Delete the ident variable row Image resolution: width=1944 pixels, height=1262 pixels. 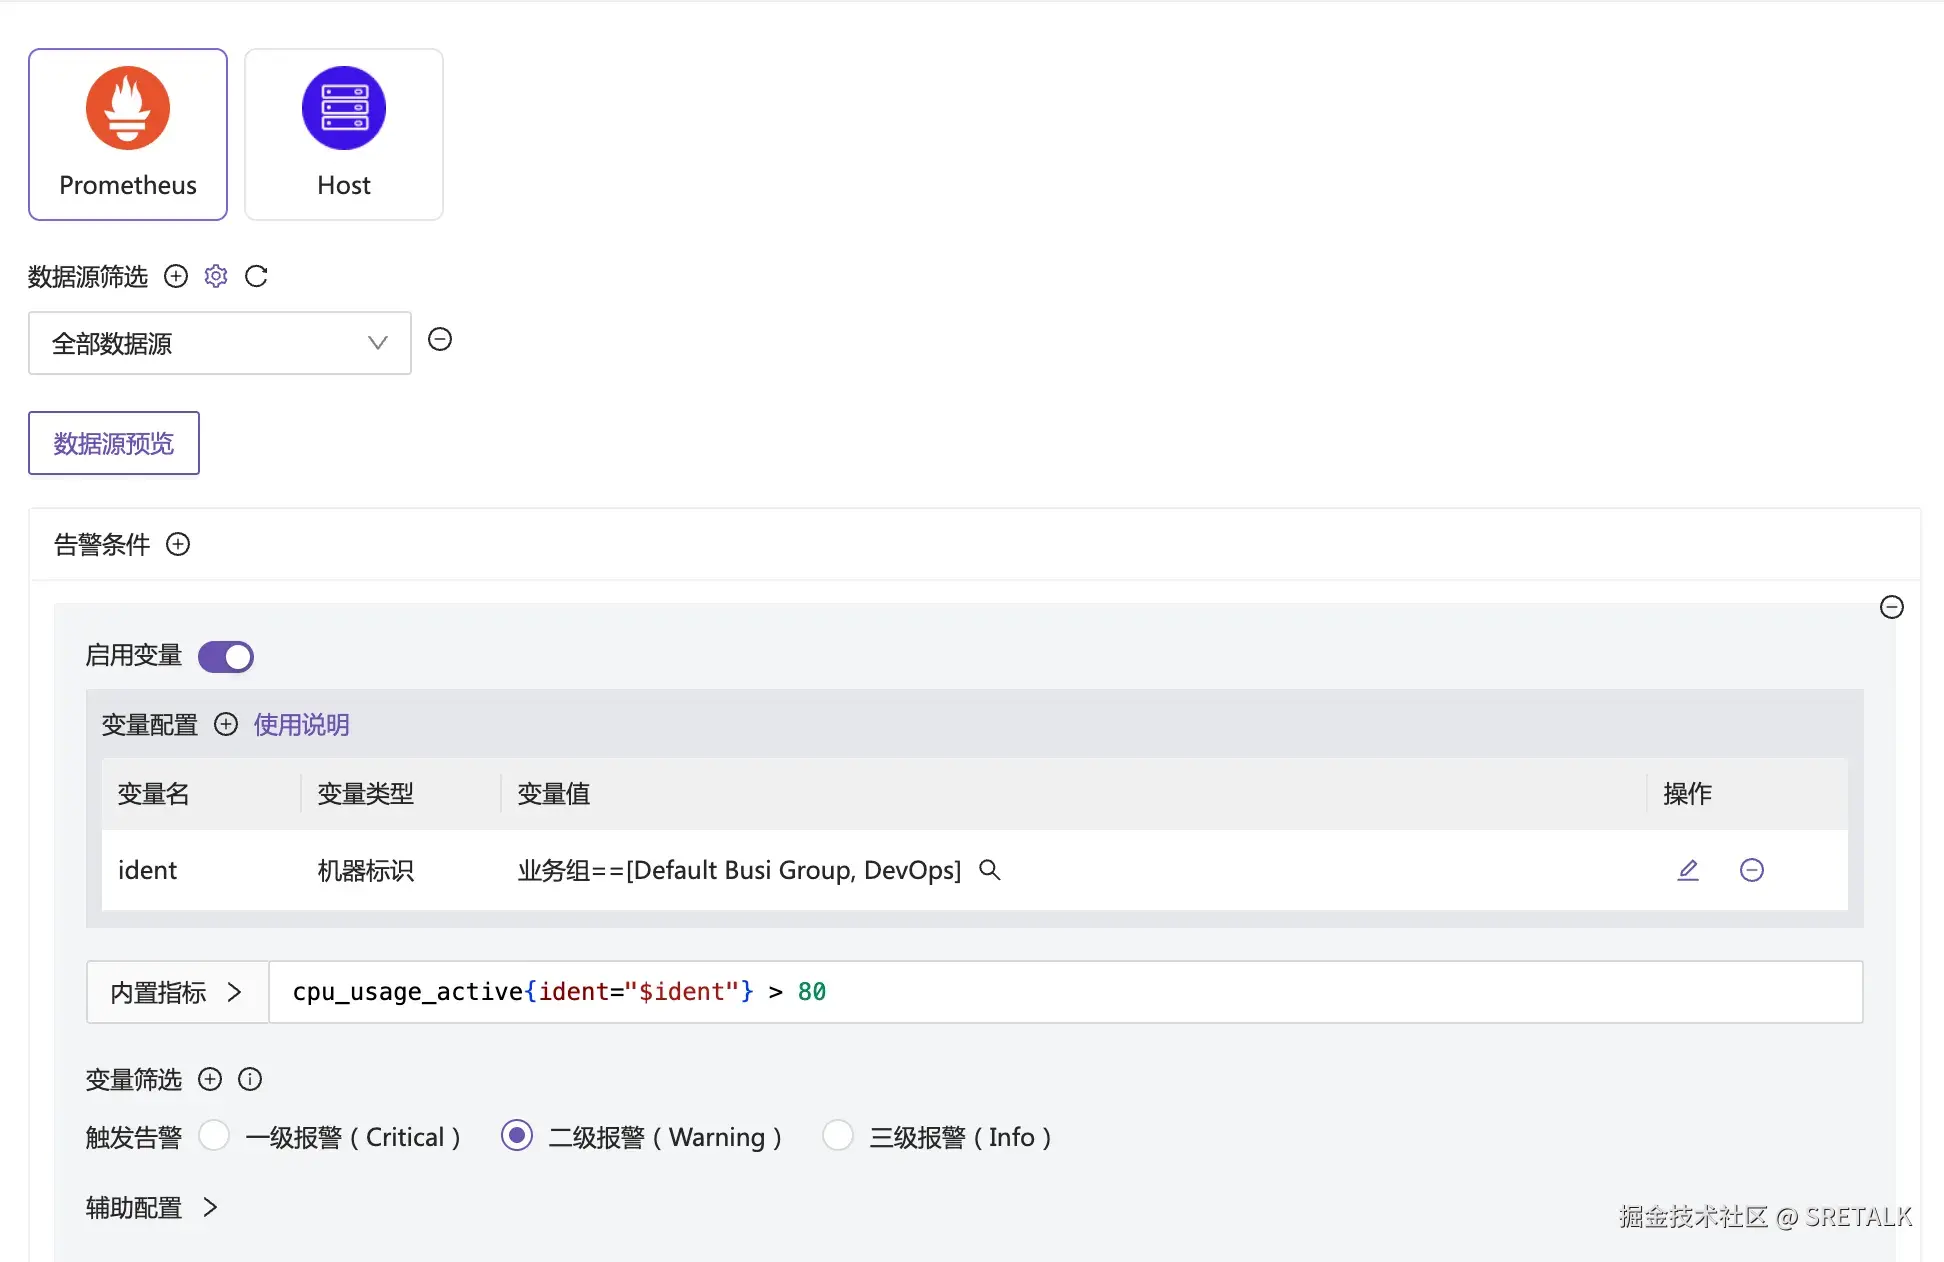tap(1751, 870)
